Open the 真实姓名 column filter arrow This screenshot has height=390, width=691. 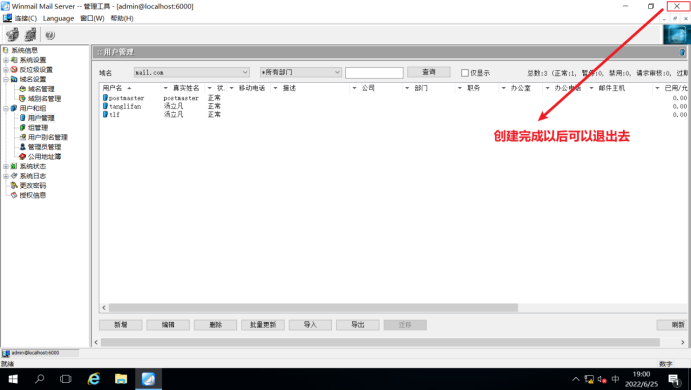click(x=166, y=89)
